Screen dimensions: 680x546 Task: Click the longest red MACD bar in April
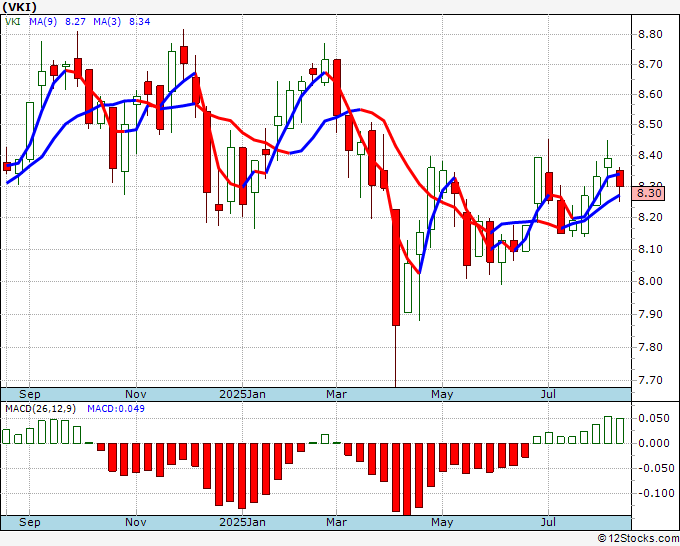(x=407, y=479)
